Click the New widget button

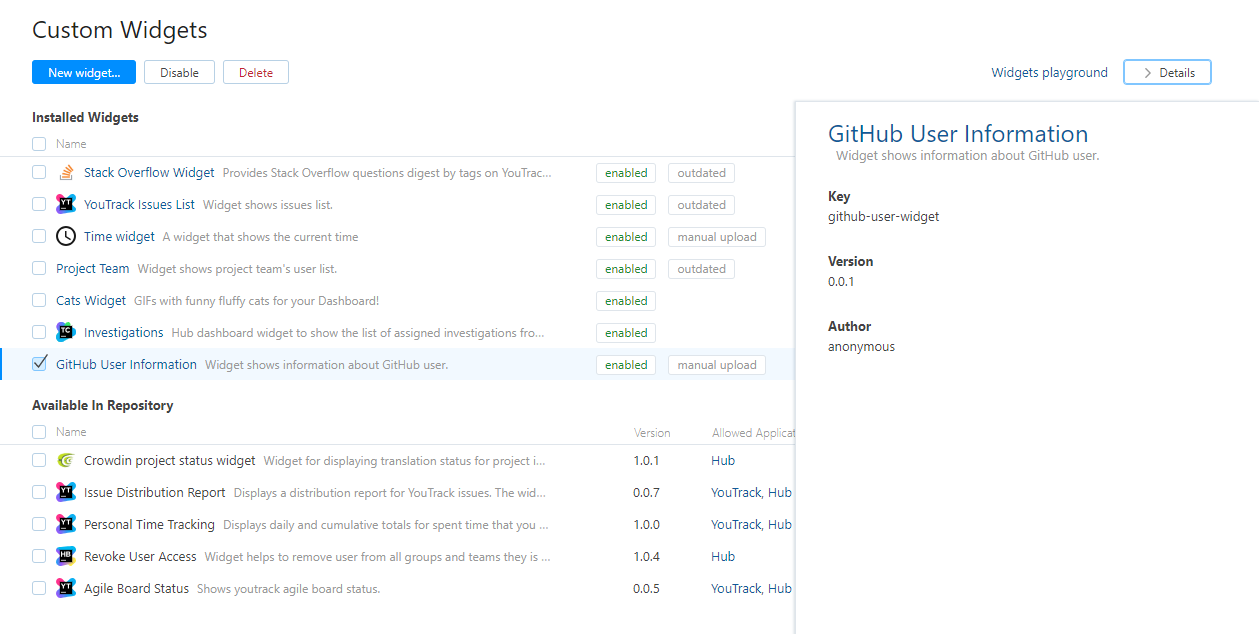coord(84,72)
